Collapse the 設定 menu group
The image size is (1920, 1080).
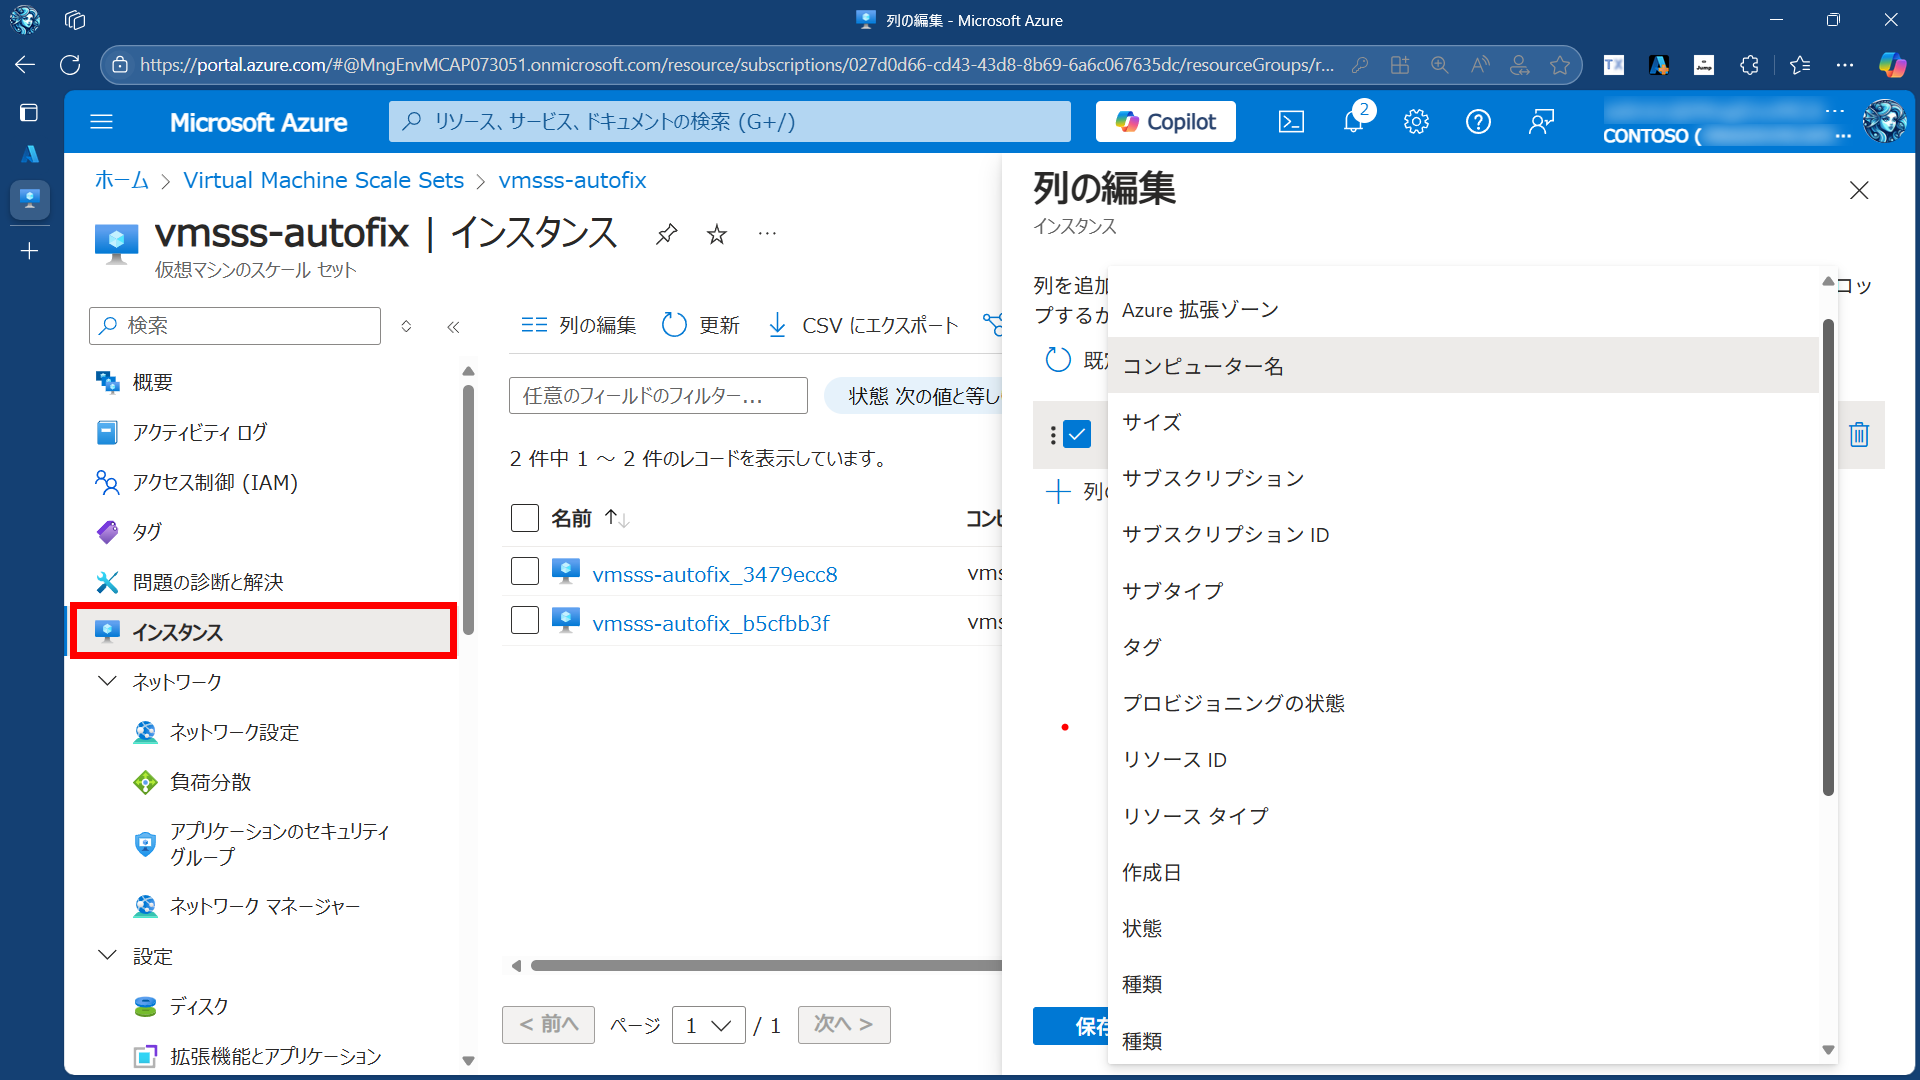click(x=107, y=956)
